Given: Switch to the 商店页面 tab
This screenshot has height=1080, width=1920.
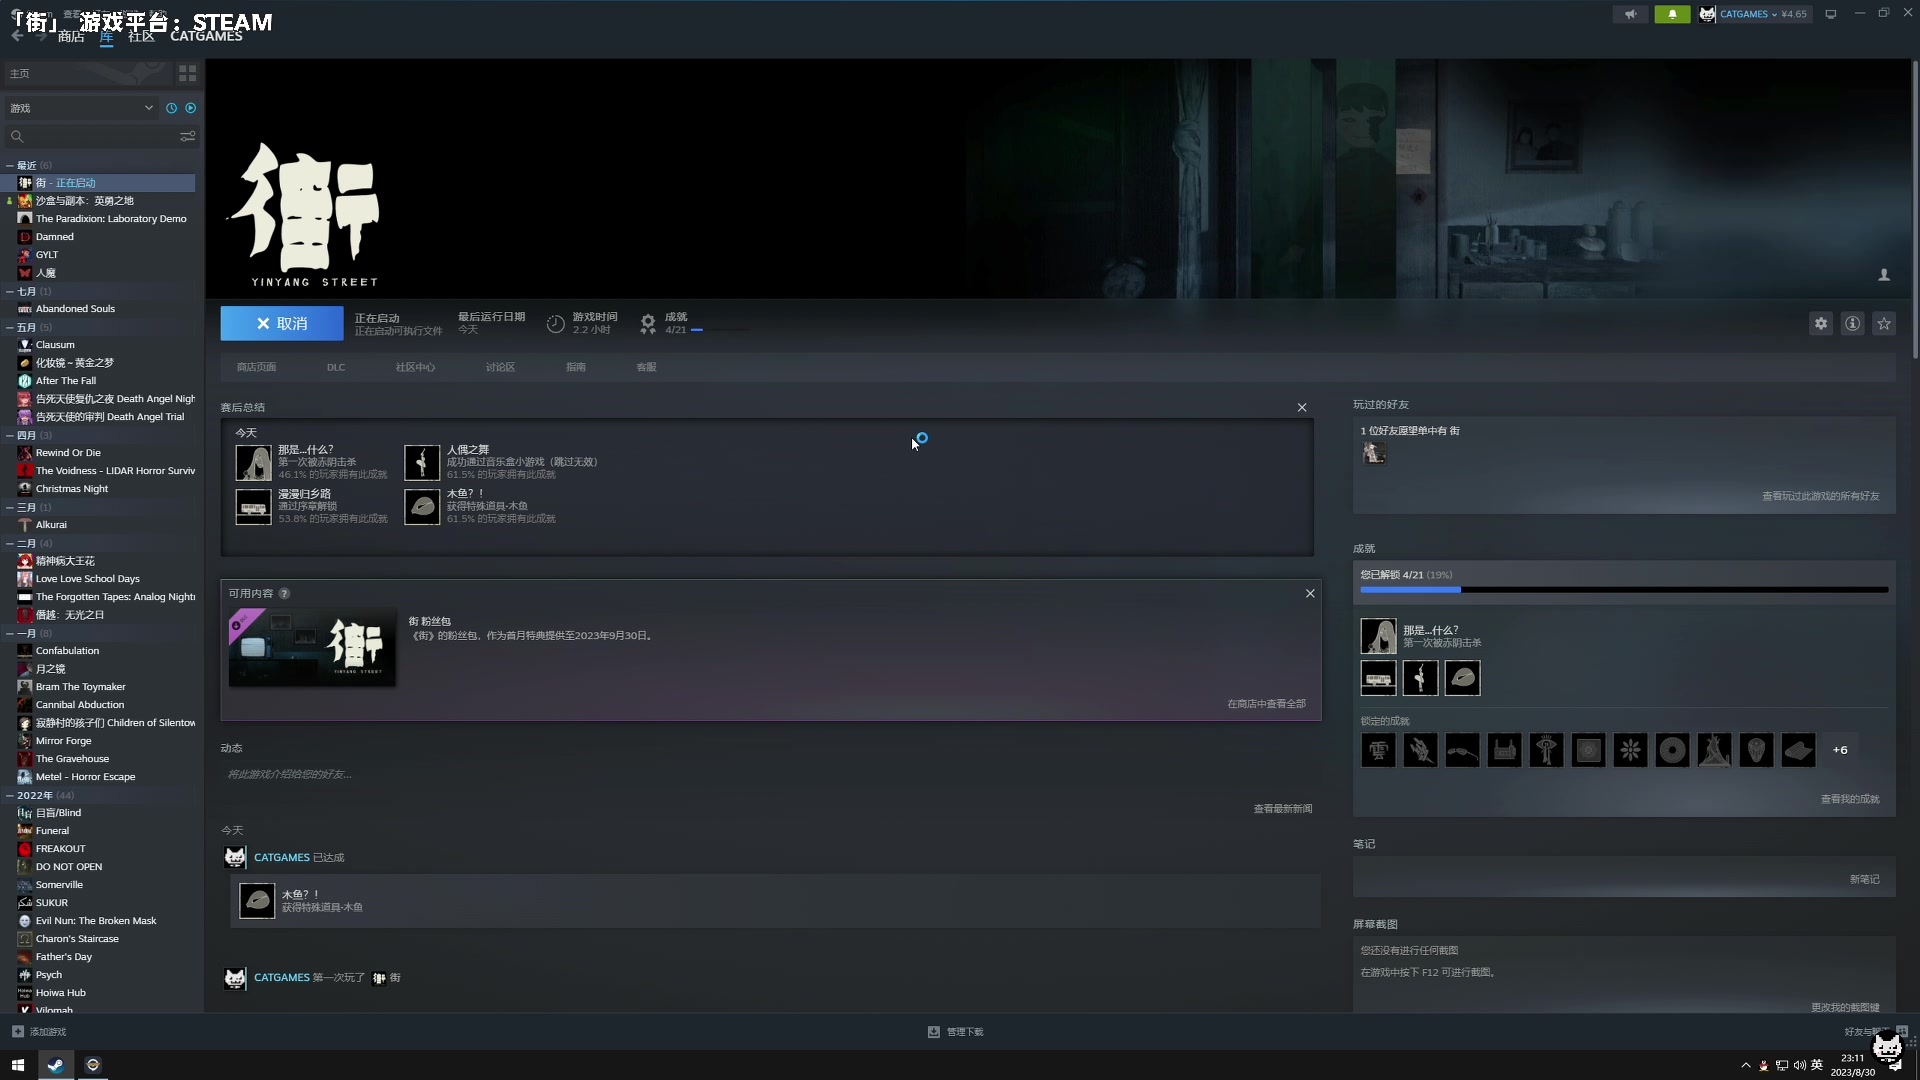Looking at the screenshot, I should pyautogui.click(x=256, y=367).
